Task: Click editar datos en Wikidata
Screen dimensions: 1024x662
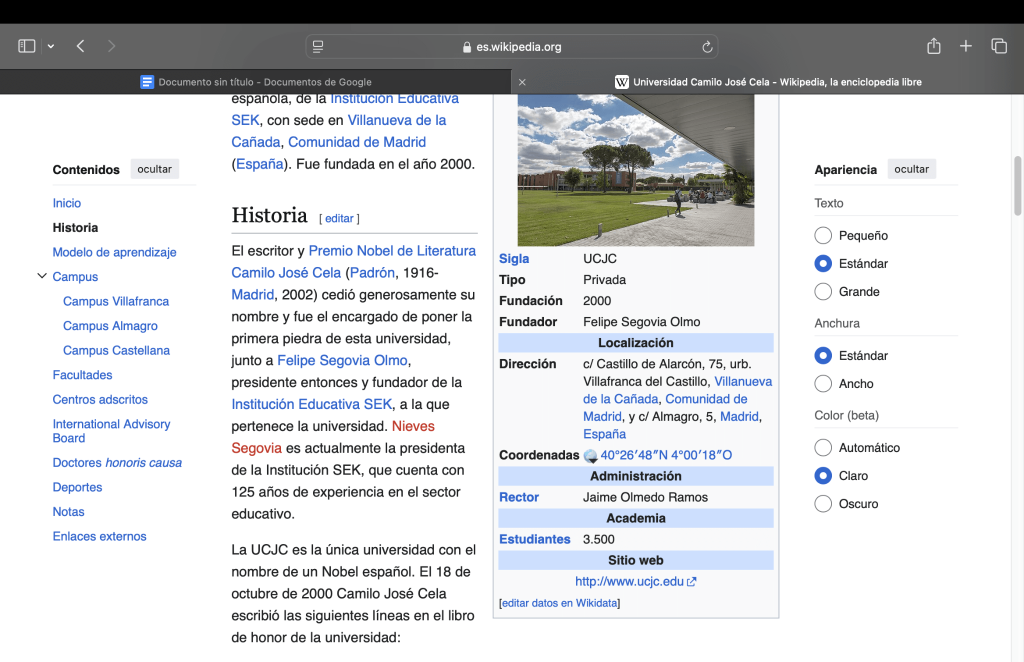Action: [559, 603]
